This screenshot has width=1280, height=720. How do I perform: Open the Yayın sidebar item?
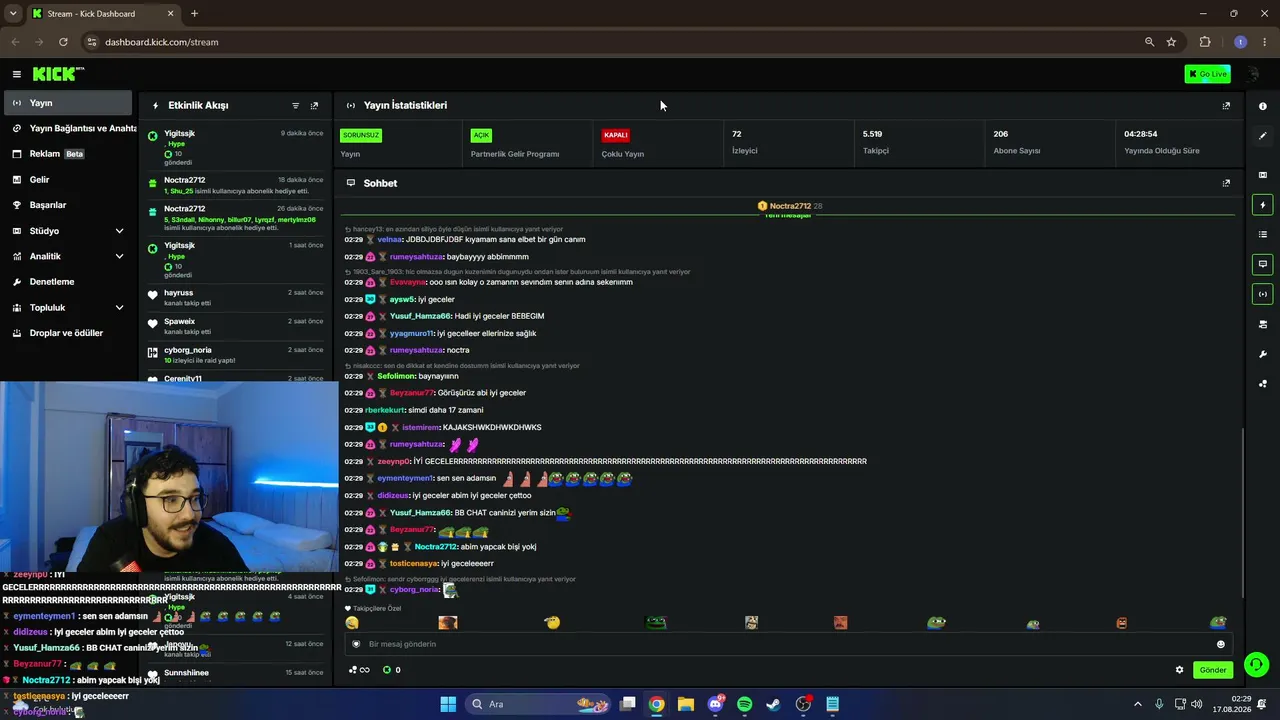[68, 103]
